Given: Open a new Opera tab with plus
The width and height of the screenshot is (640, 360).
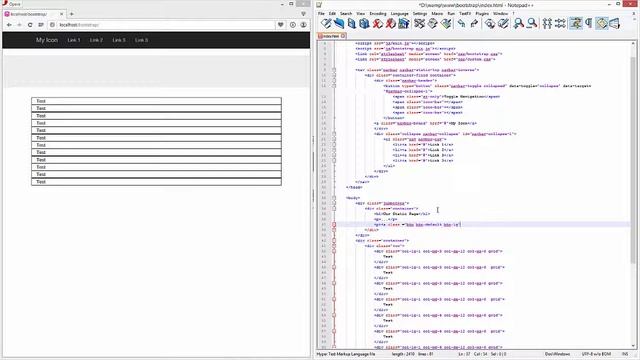Looking at the screenshot, I should (x=71, y=14).
